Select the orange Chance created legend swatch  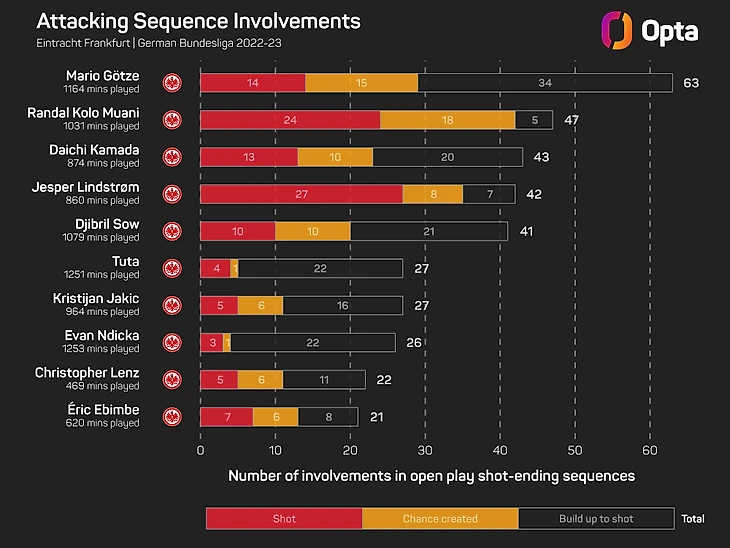tap(440, 519)
